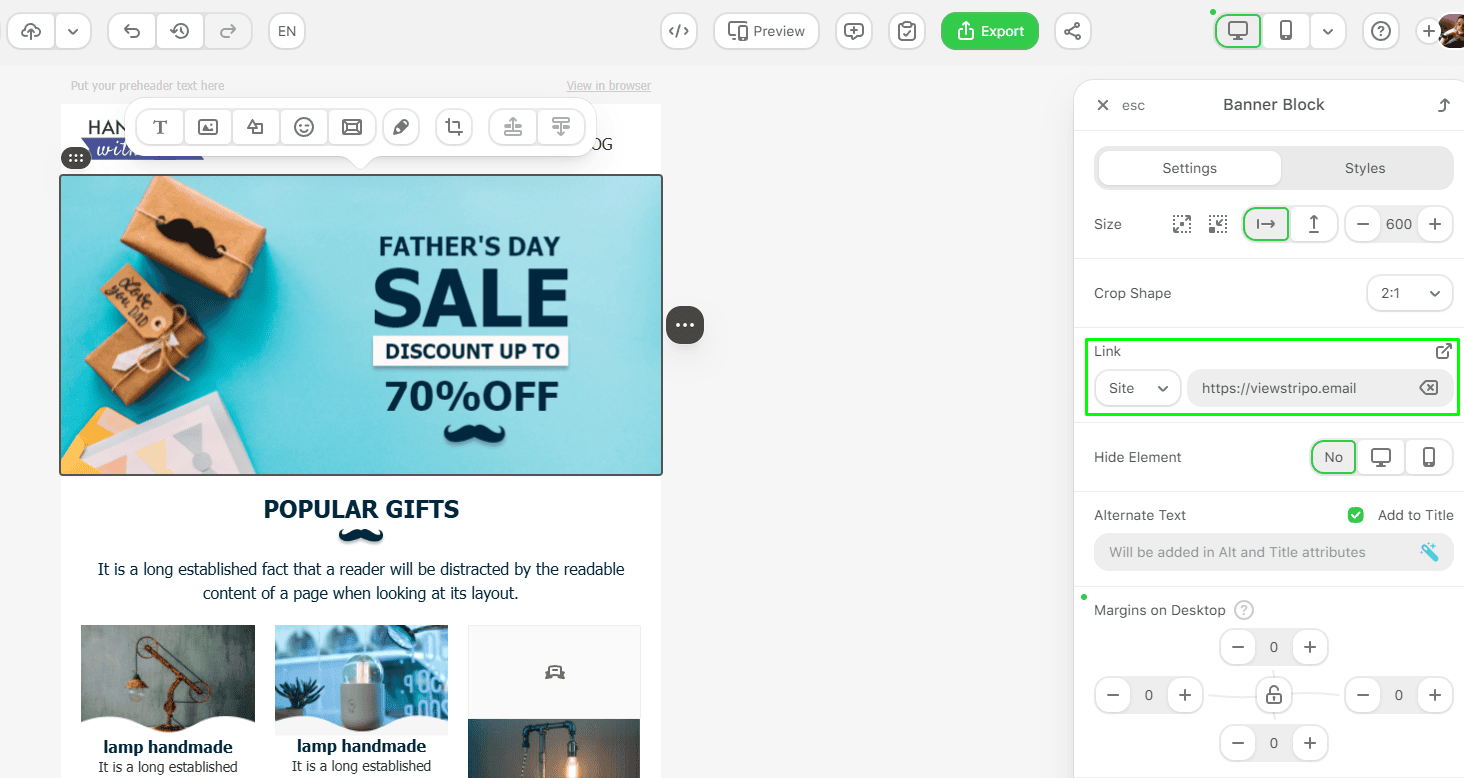Viewport: 1464px width, 778px height.
Task: Expand the Site link type dropdown
Action: (1138, 388)
